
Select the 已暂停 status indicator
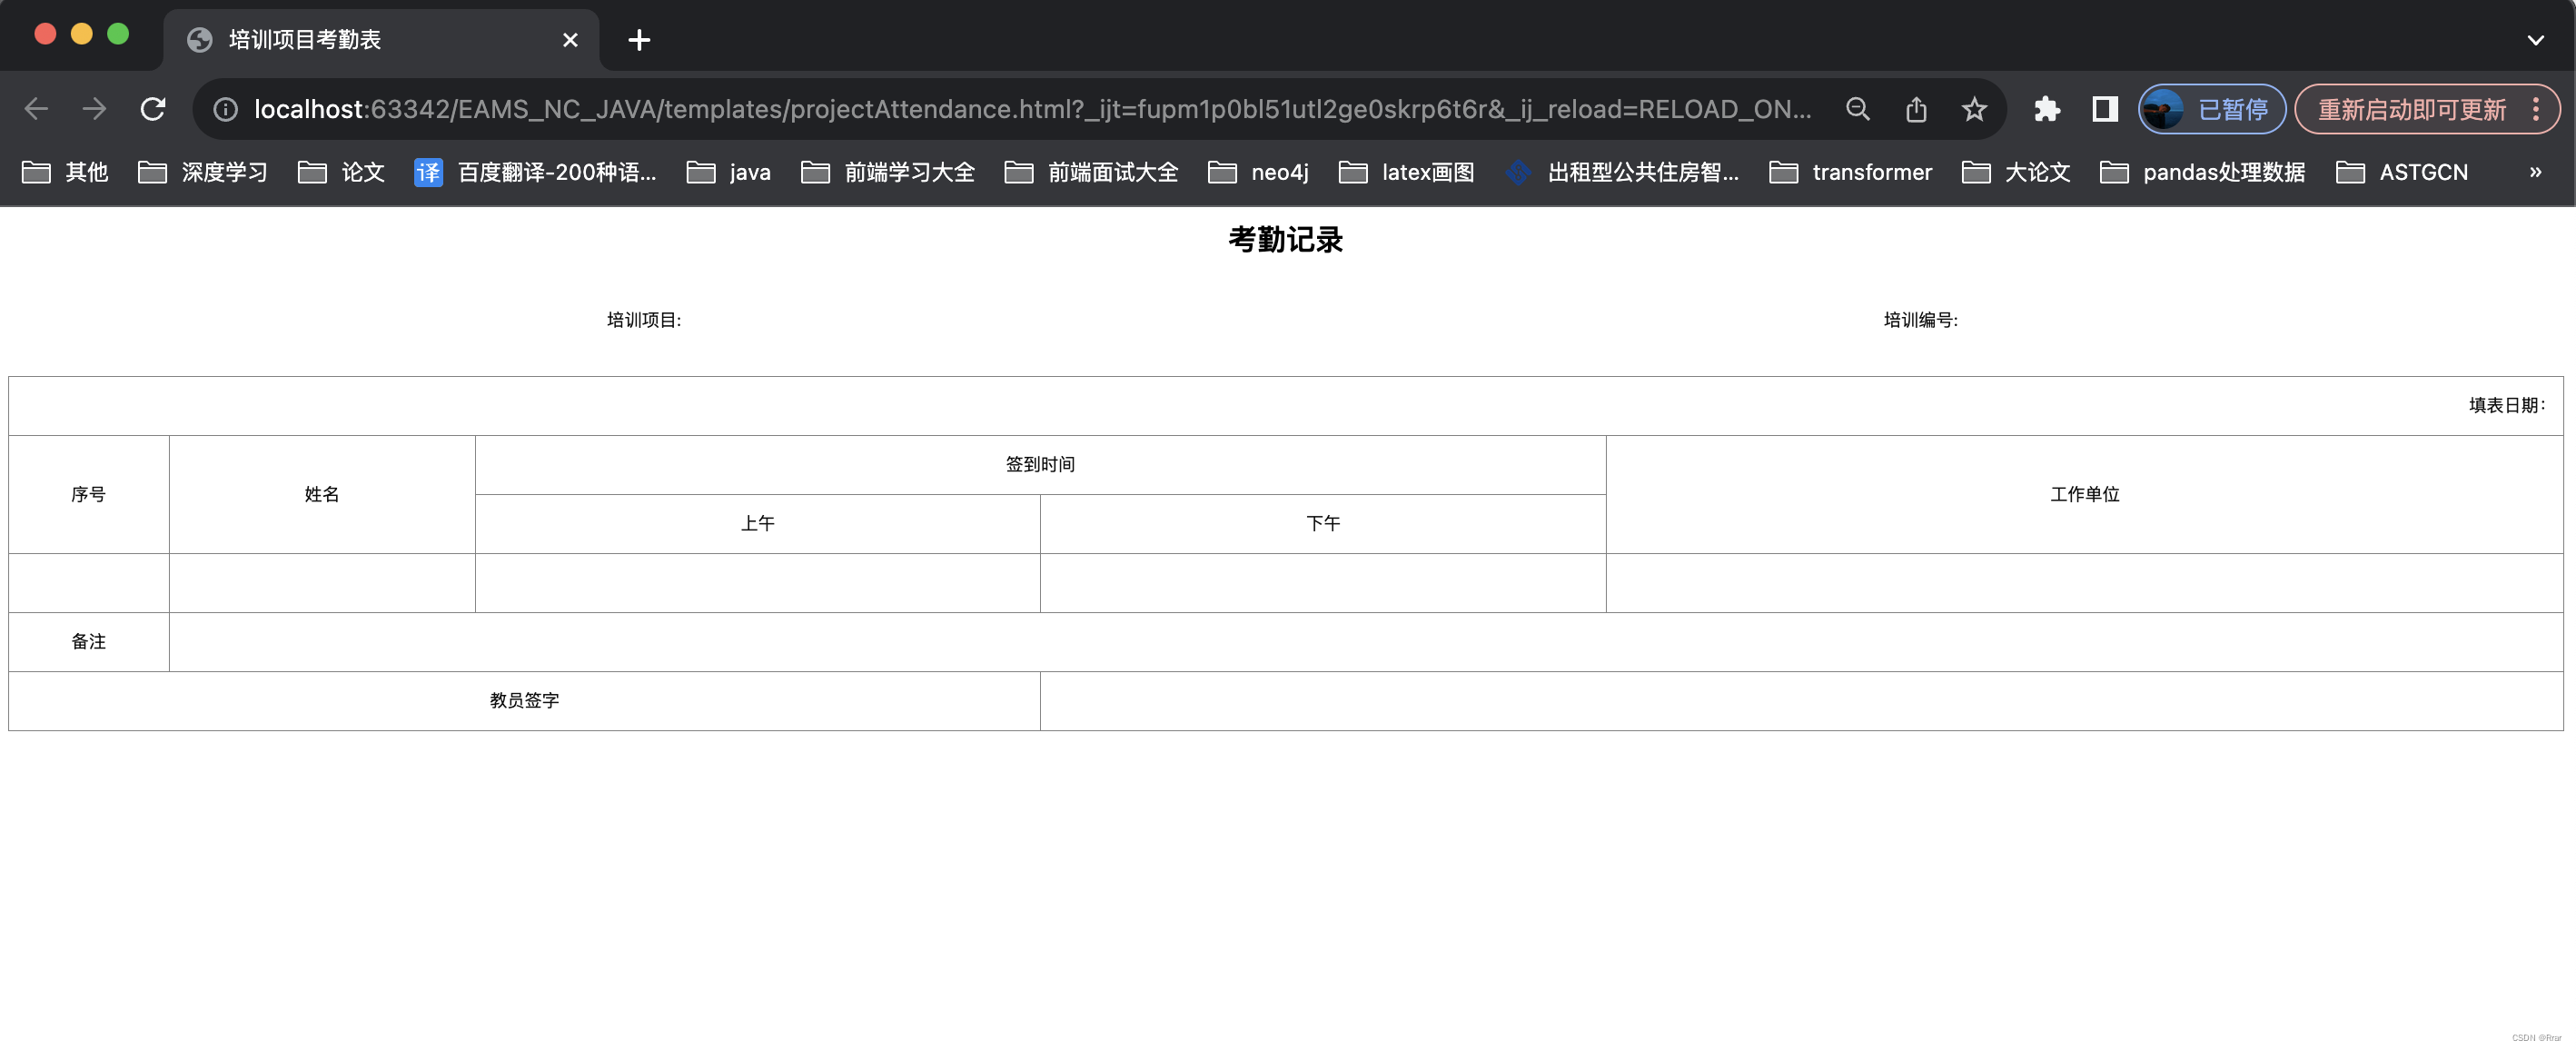2214,110
